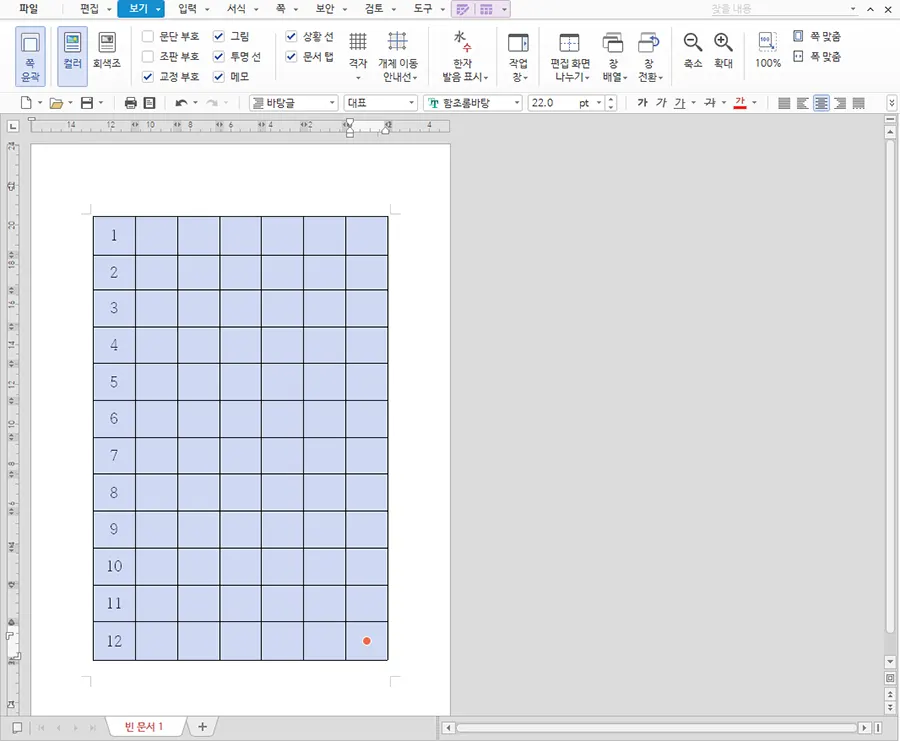Expand the toolbar overflow chevron

[891, 103]
